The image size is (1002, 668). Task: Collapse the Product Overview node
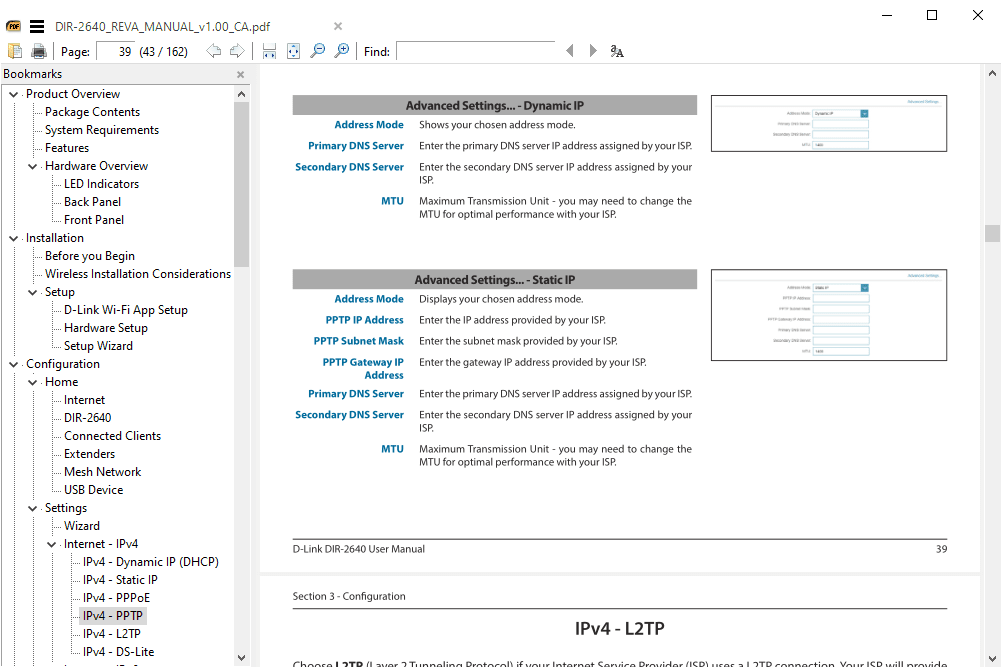13,94
